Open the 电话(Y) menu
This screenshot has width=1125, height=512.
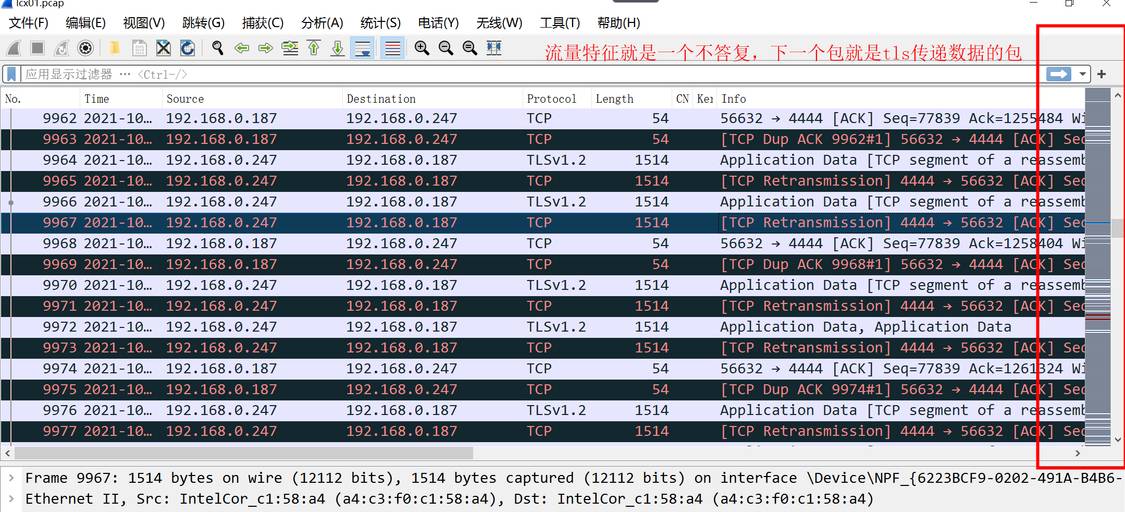[x=438, y=23]
